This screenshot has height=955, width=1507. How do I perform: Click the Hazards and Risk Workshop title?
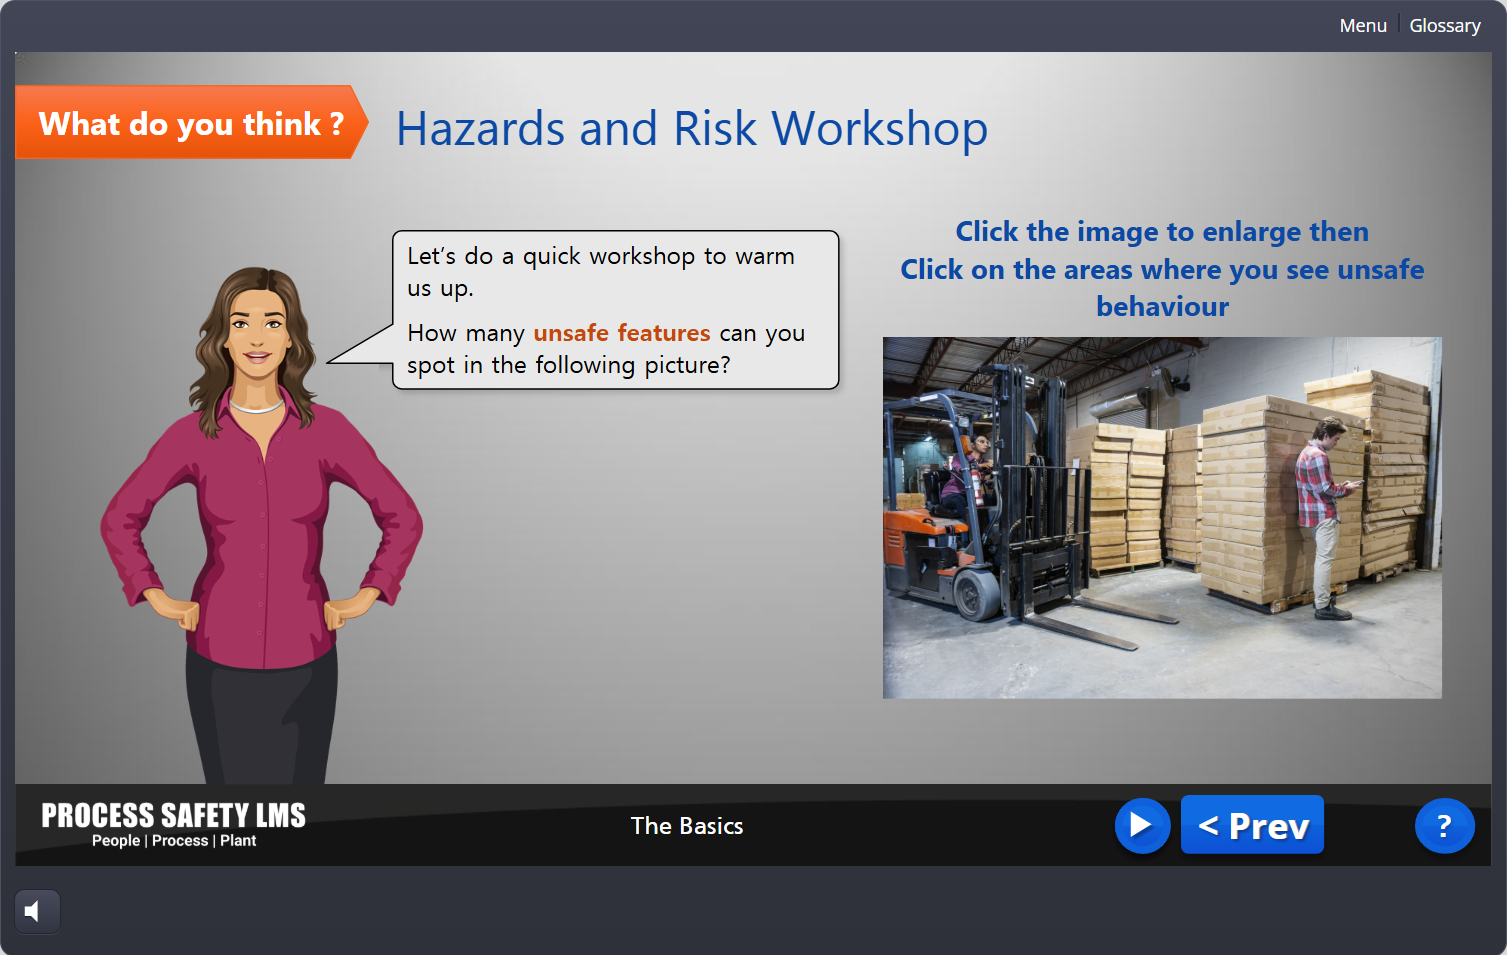coord(692,129)
